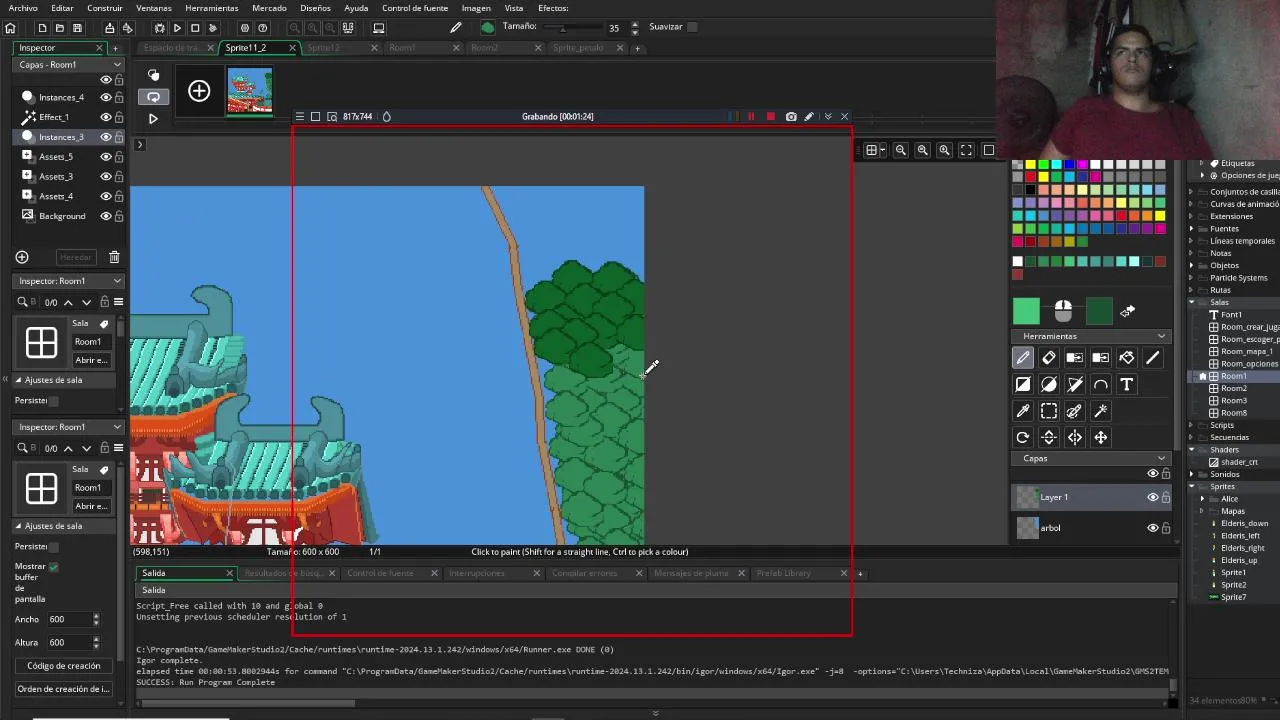Image resolution: width=1280 pixels, height=720 pixels.
Task: Select the Fill bucket tool
Action: point(1126,358)
